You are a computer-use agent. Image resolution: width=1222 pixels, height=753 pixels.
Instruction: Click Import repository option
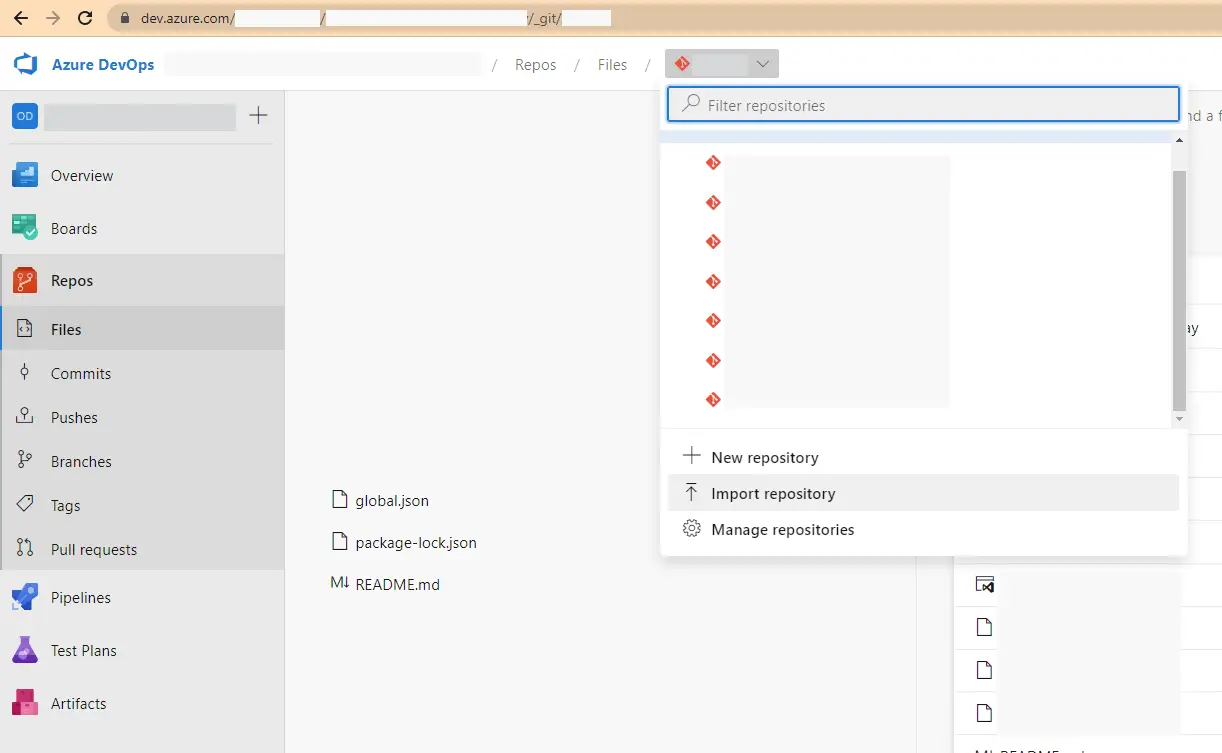pos(772,494)
